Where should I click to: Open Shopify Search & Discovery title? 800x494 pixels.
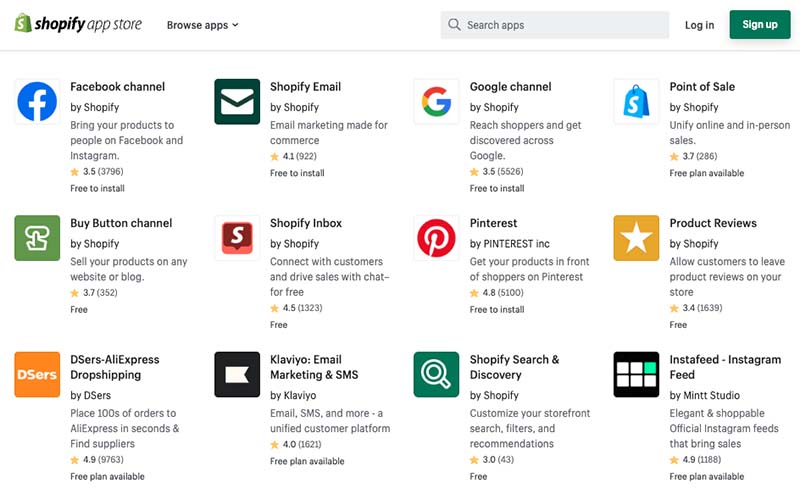[514, 367]
